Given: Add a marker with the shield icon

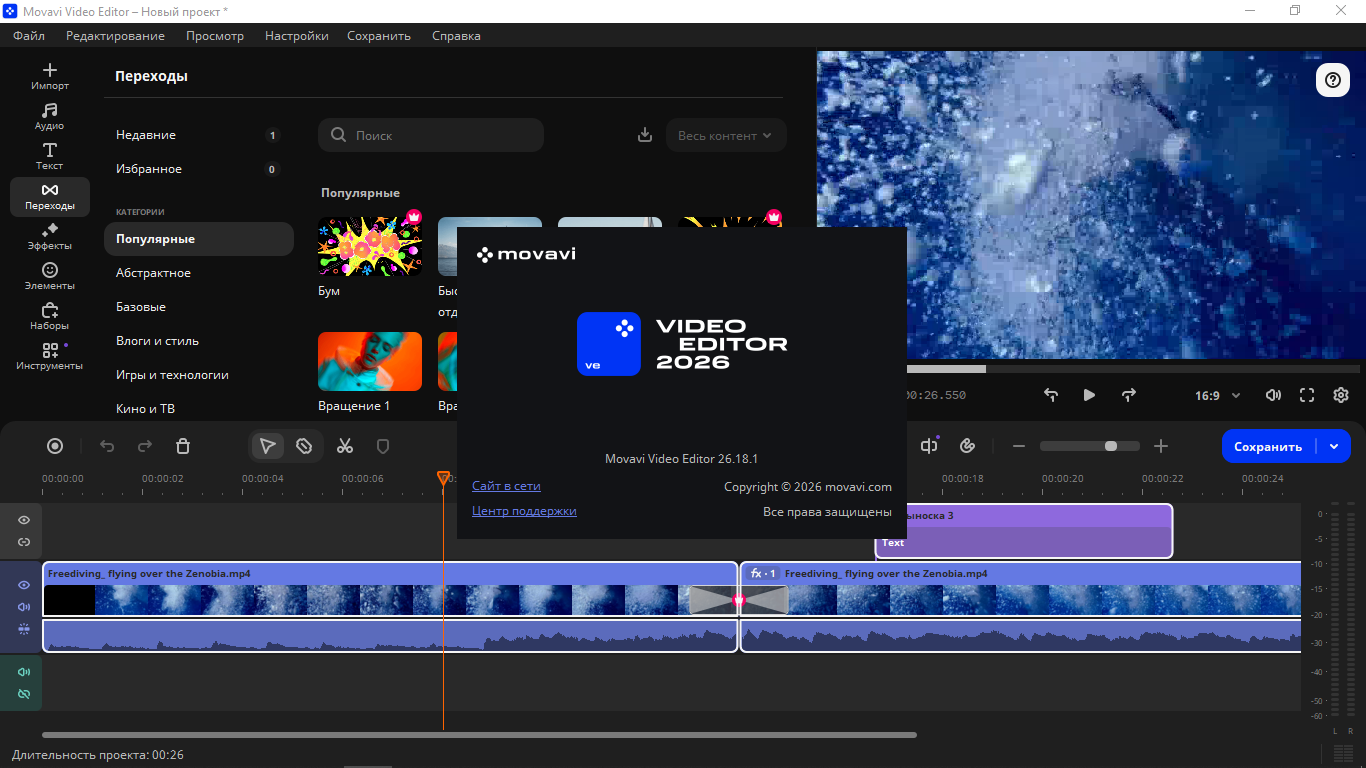Looking at the screenshot, I should tap(382, 446).
